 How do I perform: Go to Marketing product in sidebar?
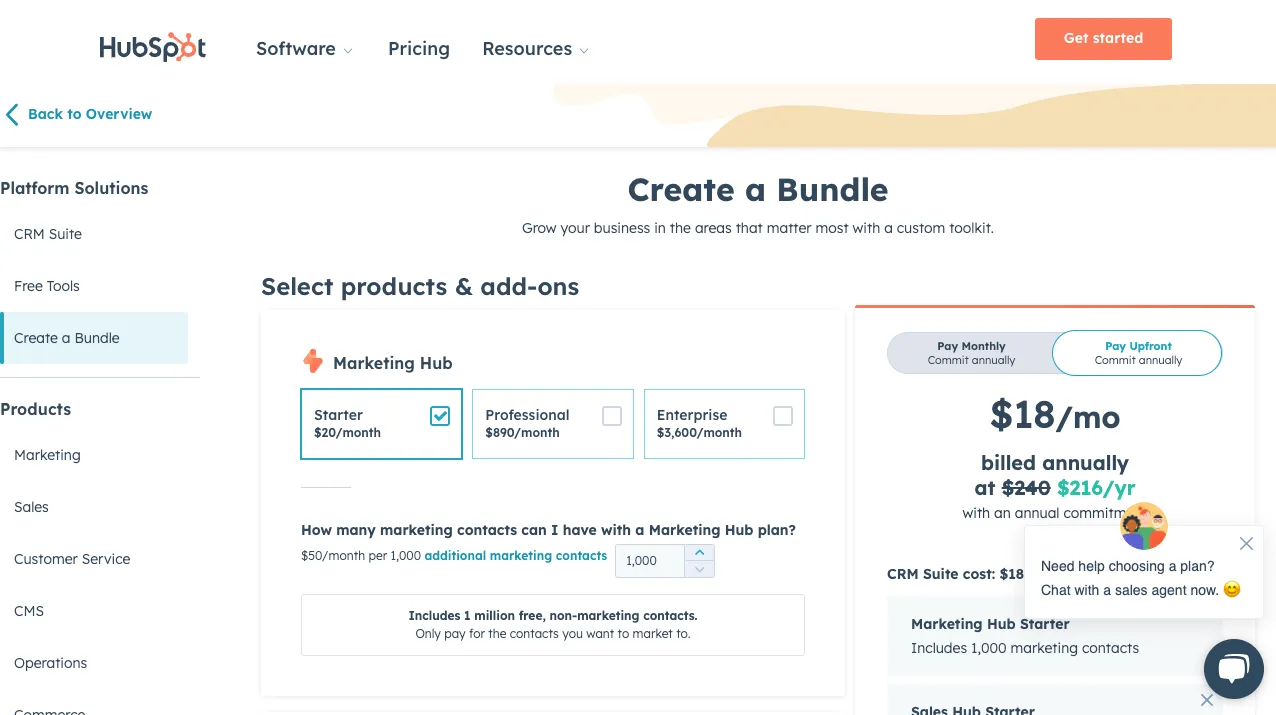(47, 455)
